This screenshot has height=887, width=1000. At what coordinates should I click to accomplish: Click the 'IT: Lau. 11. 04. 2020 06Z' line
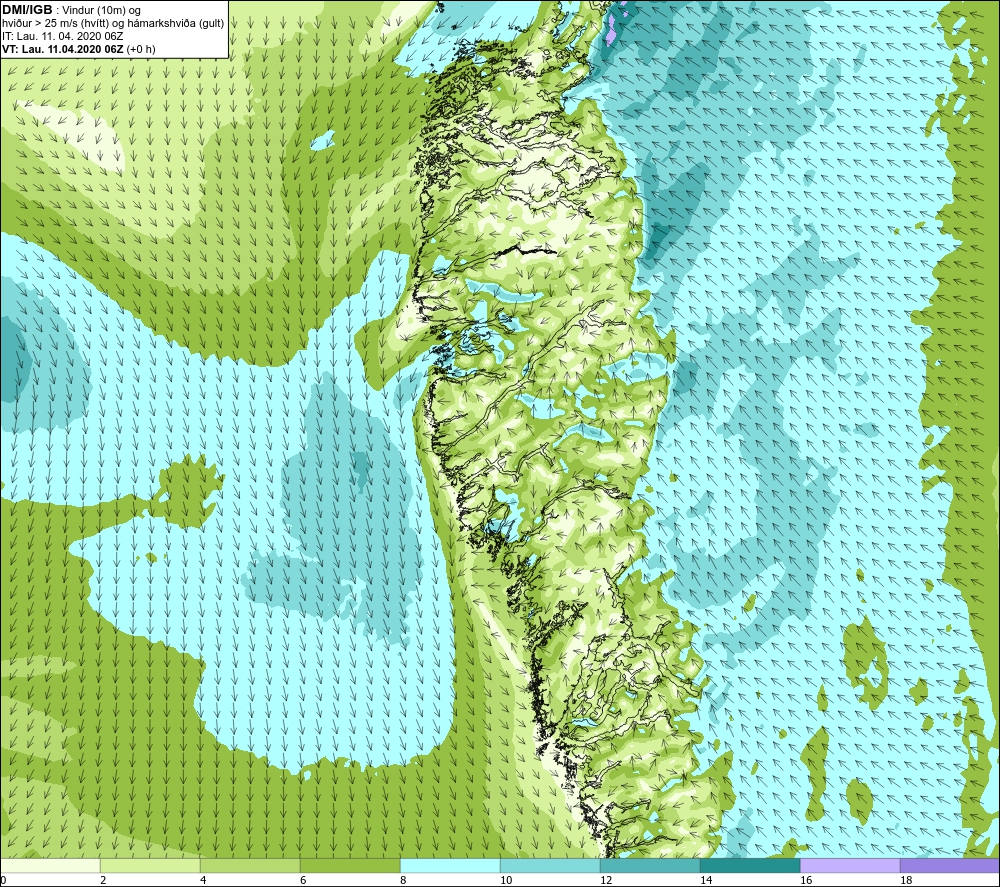(62, 36)
